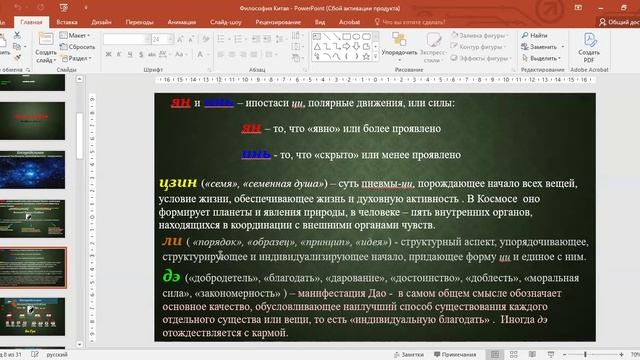
Task: Click the zoom slider handle
Action: coord(585,355)
